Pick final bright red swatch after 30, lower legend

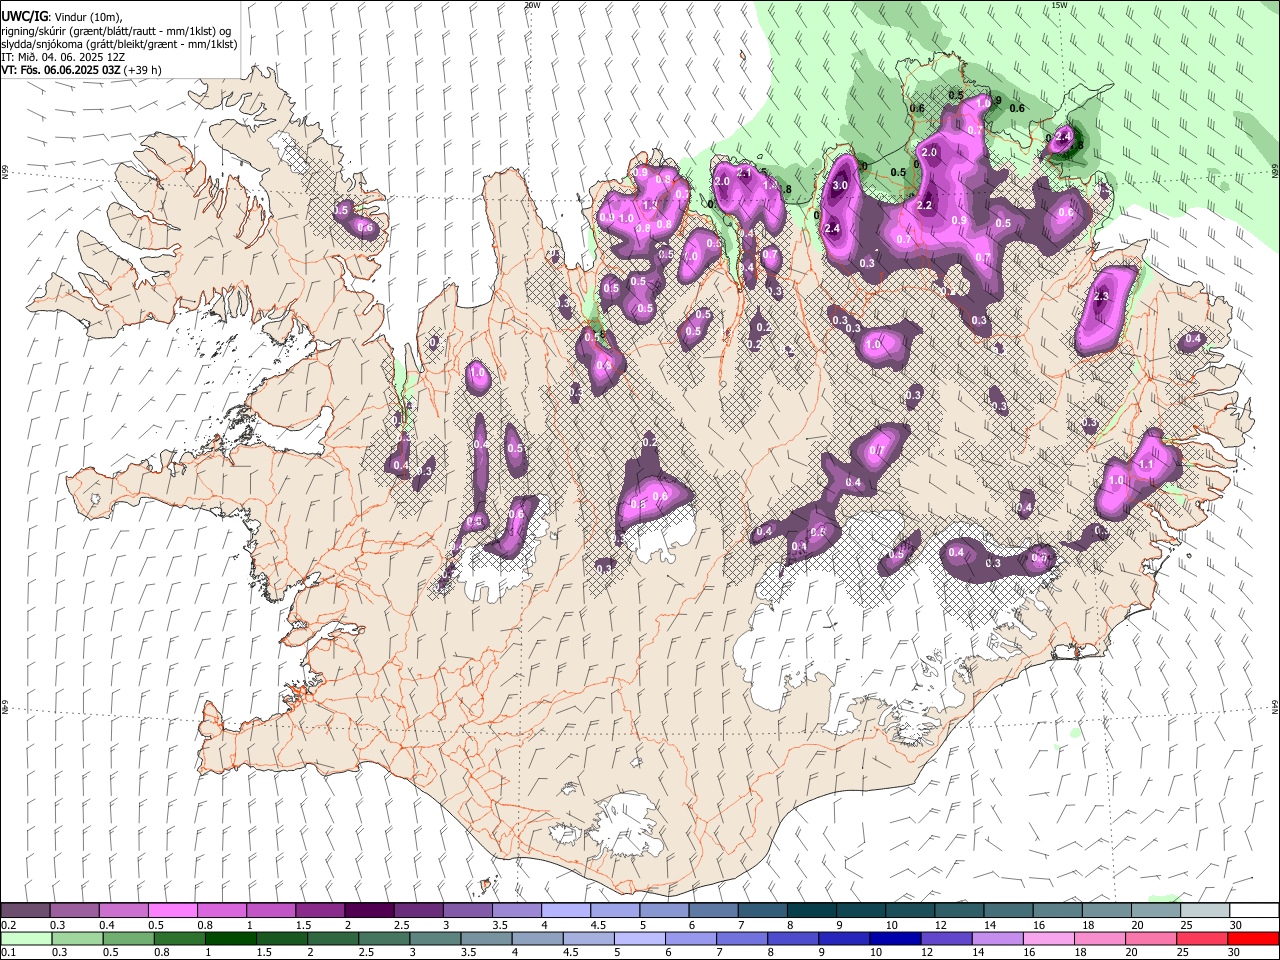pyautogui.click(x=1254, y=939)
